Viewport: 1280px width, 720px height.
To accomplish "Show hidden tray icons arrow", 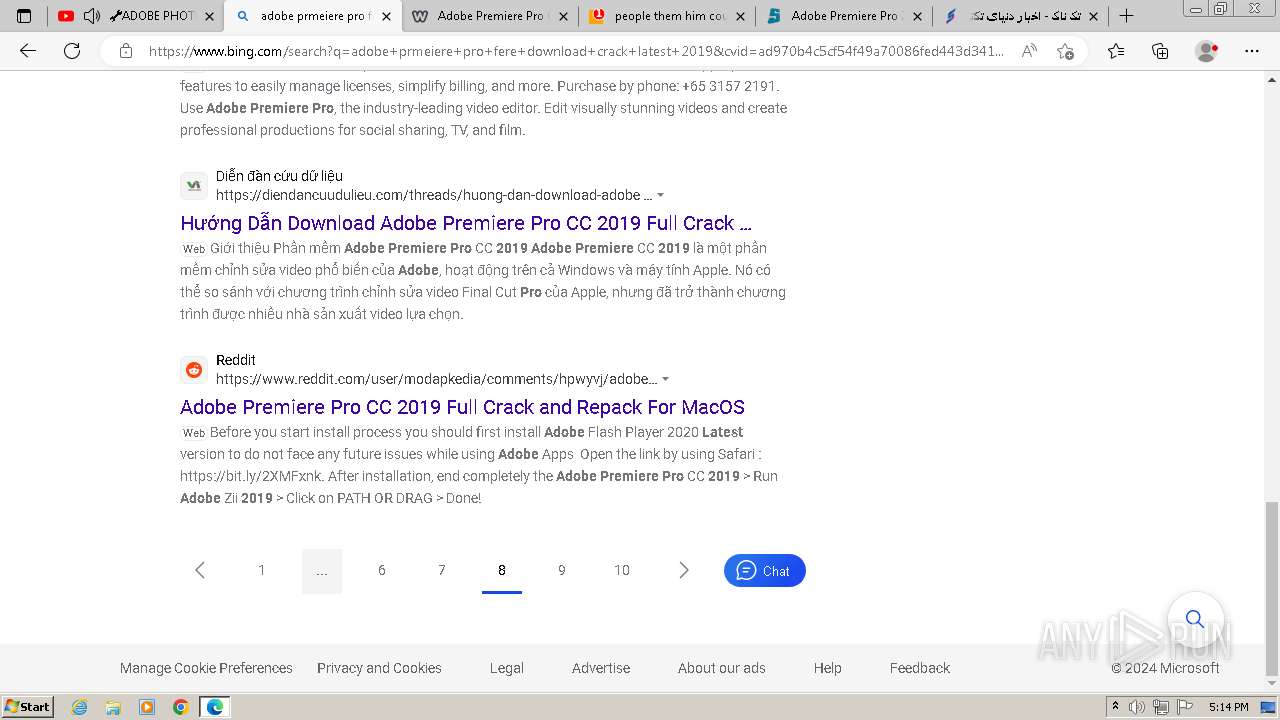I will point(1116,707).
